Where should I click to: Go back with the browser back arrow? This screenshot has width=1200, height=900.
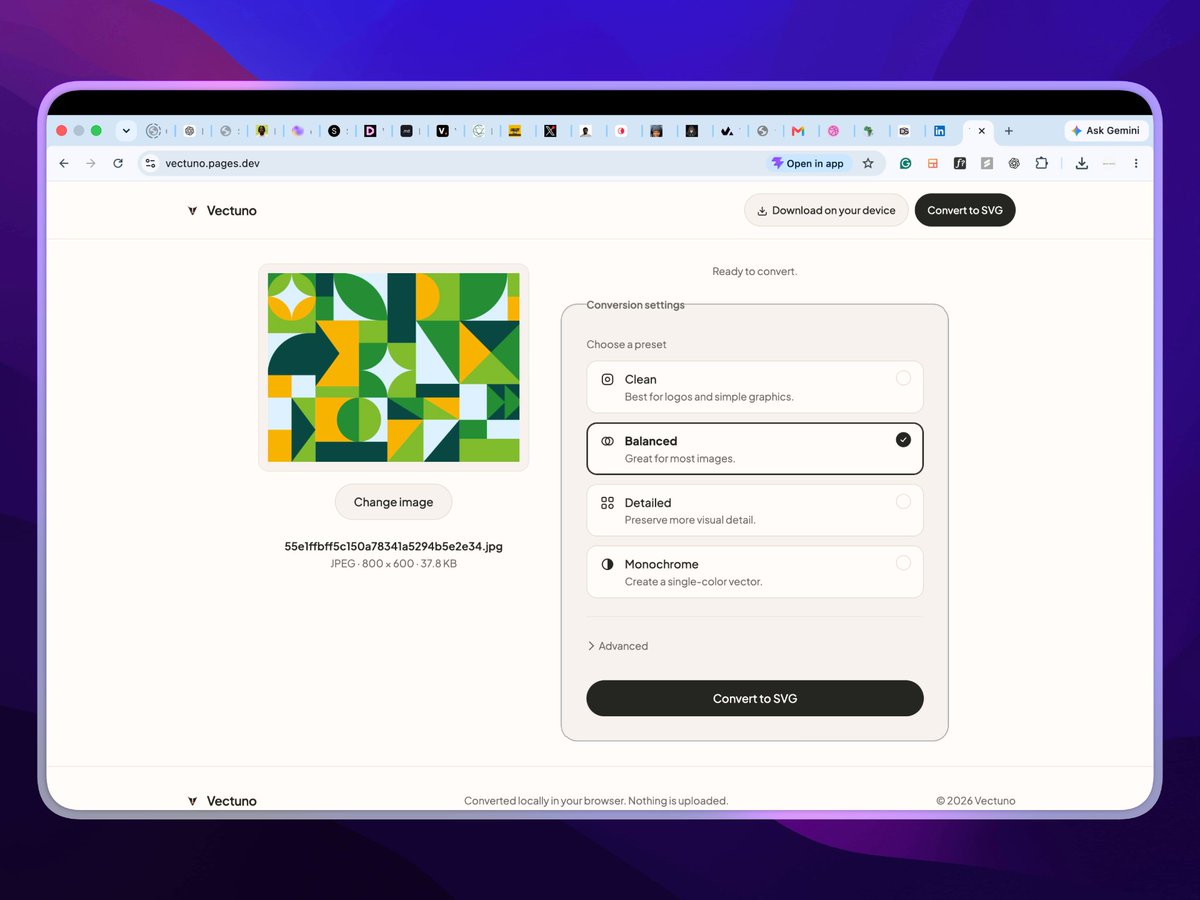pos(64,163)
